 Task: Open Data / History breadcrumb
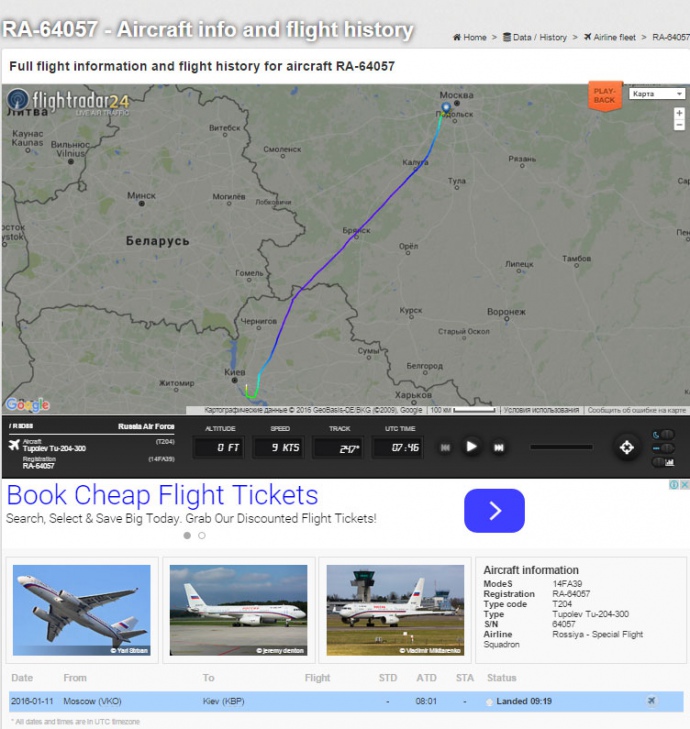[535, 37]
